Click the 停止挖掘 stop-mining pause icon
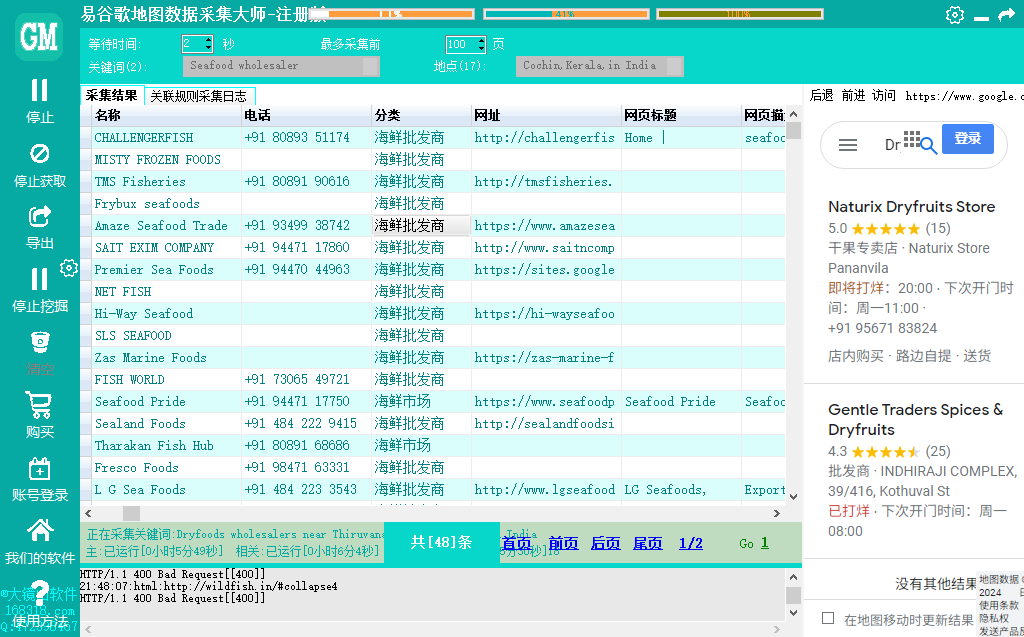Image resolution: width=1024 pixels, height=637 pixels. pos(39,279)
